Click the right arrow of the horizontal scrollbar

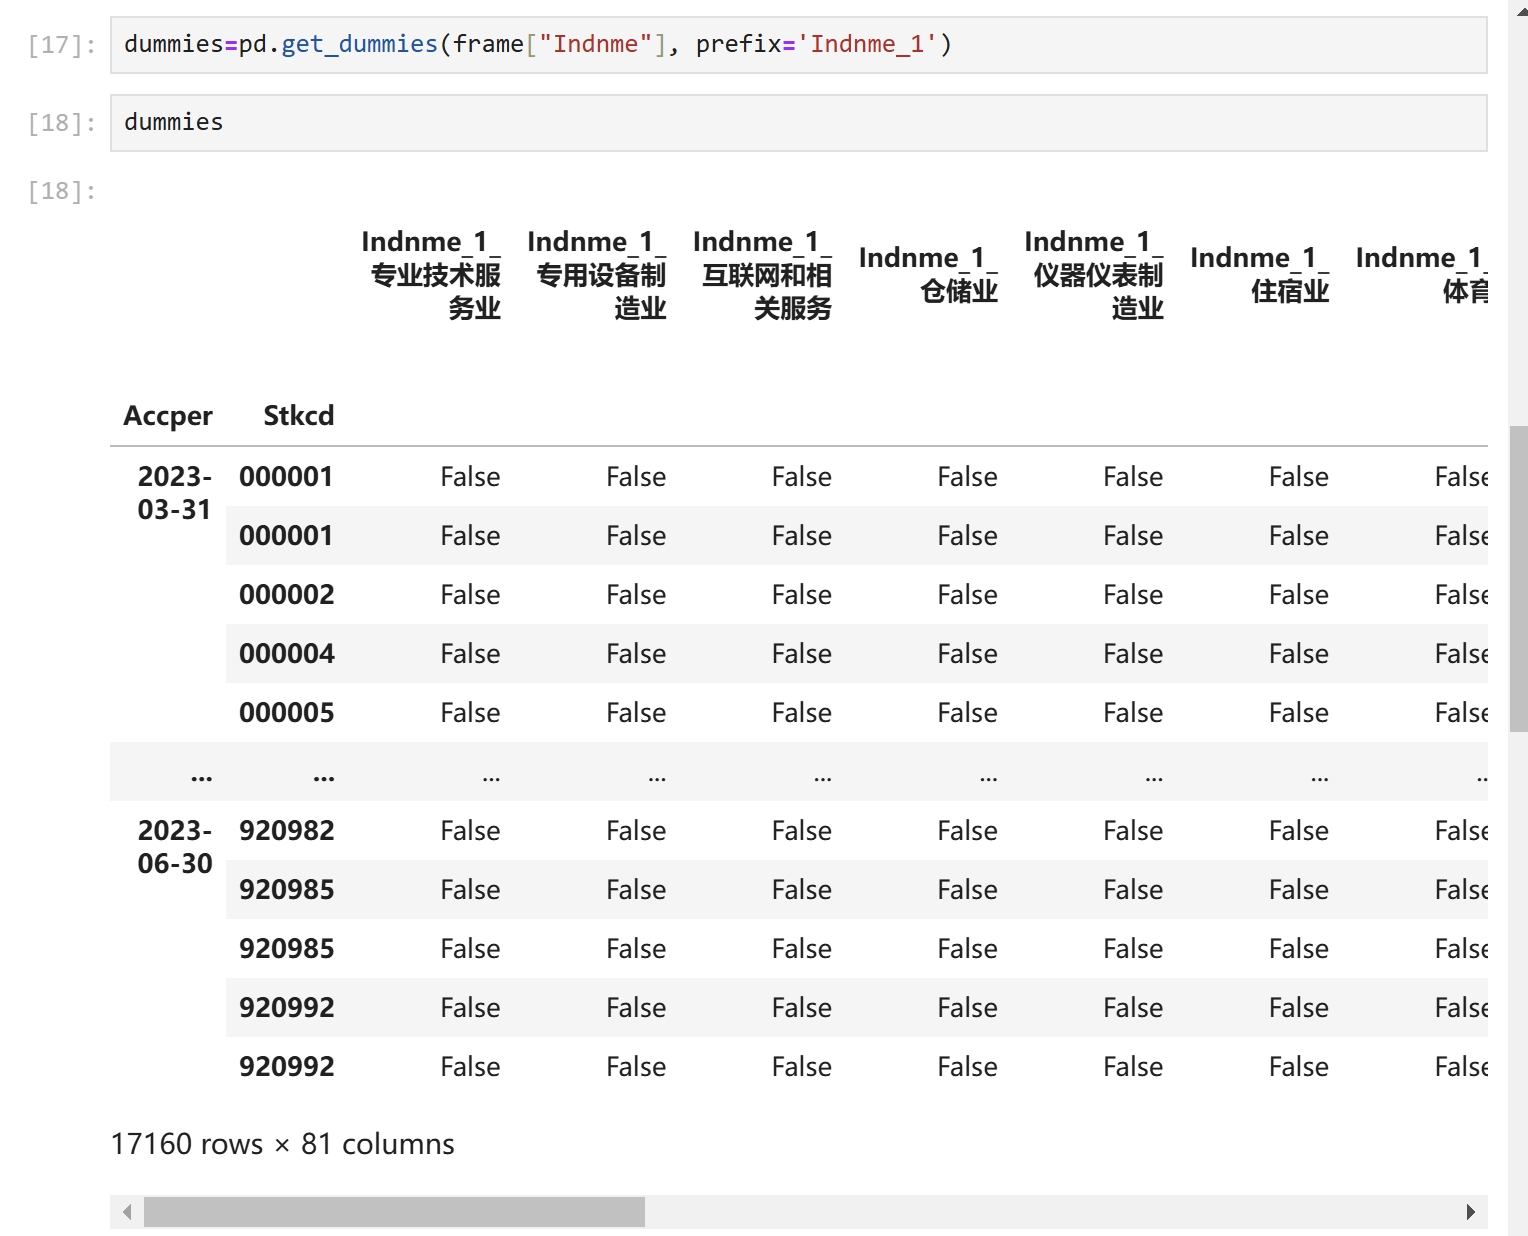coord(1470,1212)
